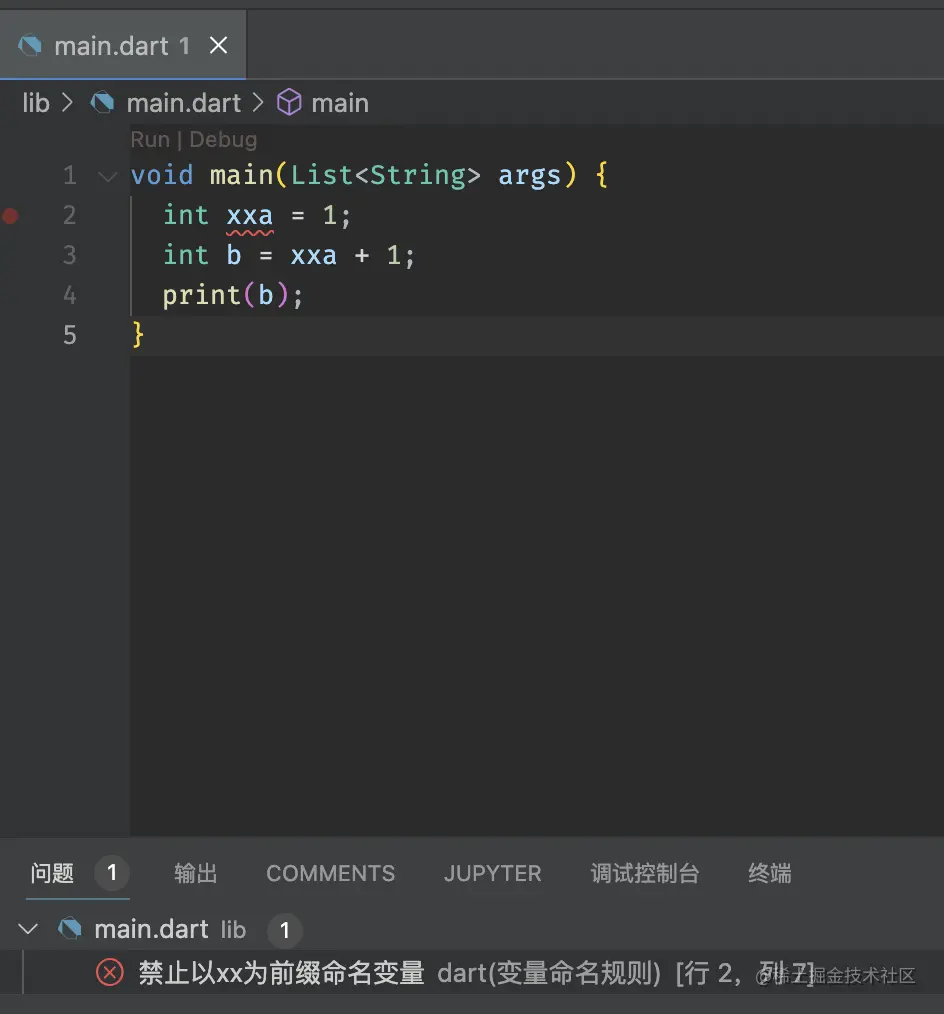This screenshot has width=944, height=1014.
Task: Click the xxa reference on line 3
Action: pos(314,256)
